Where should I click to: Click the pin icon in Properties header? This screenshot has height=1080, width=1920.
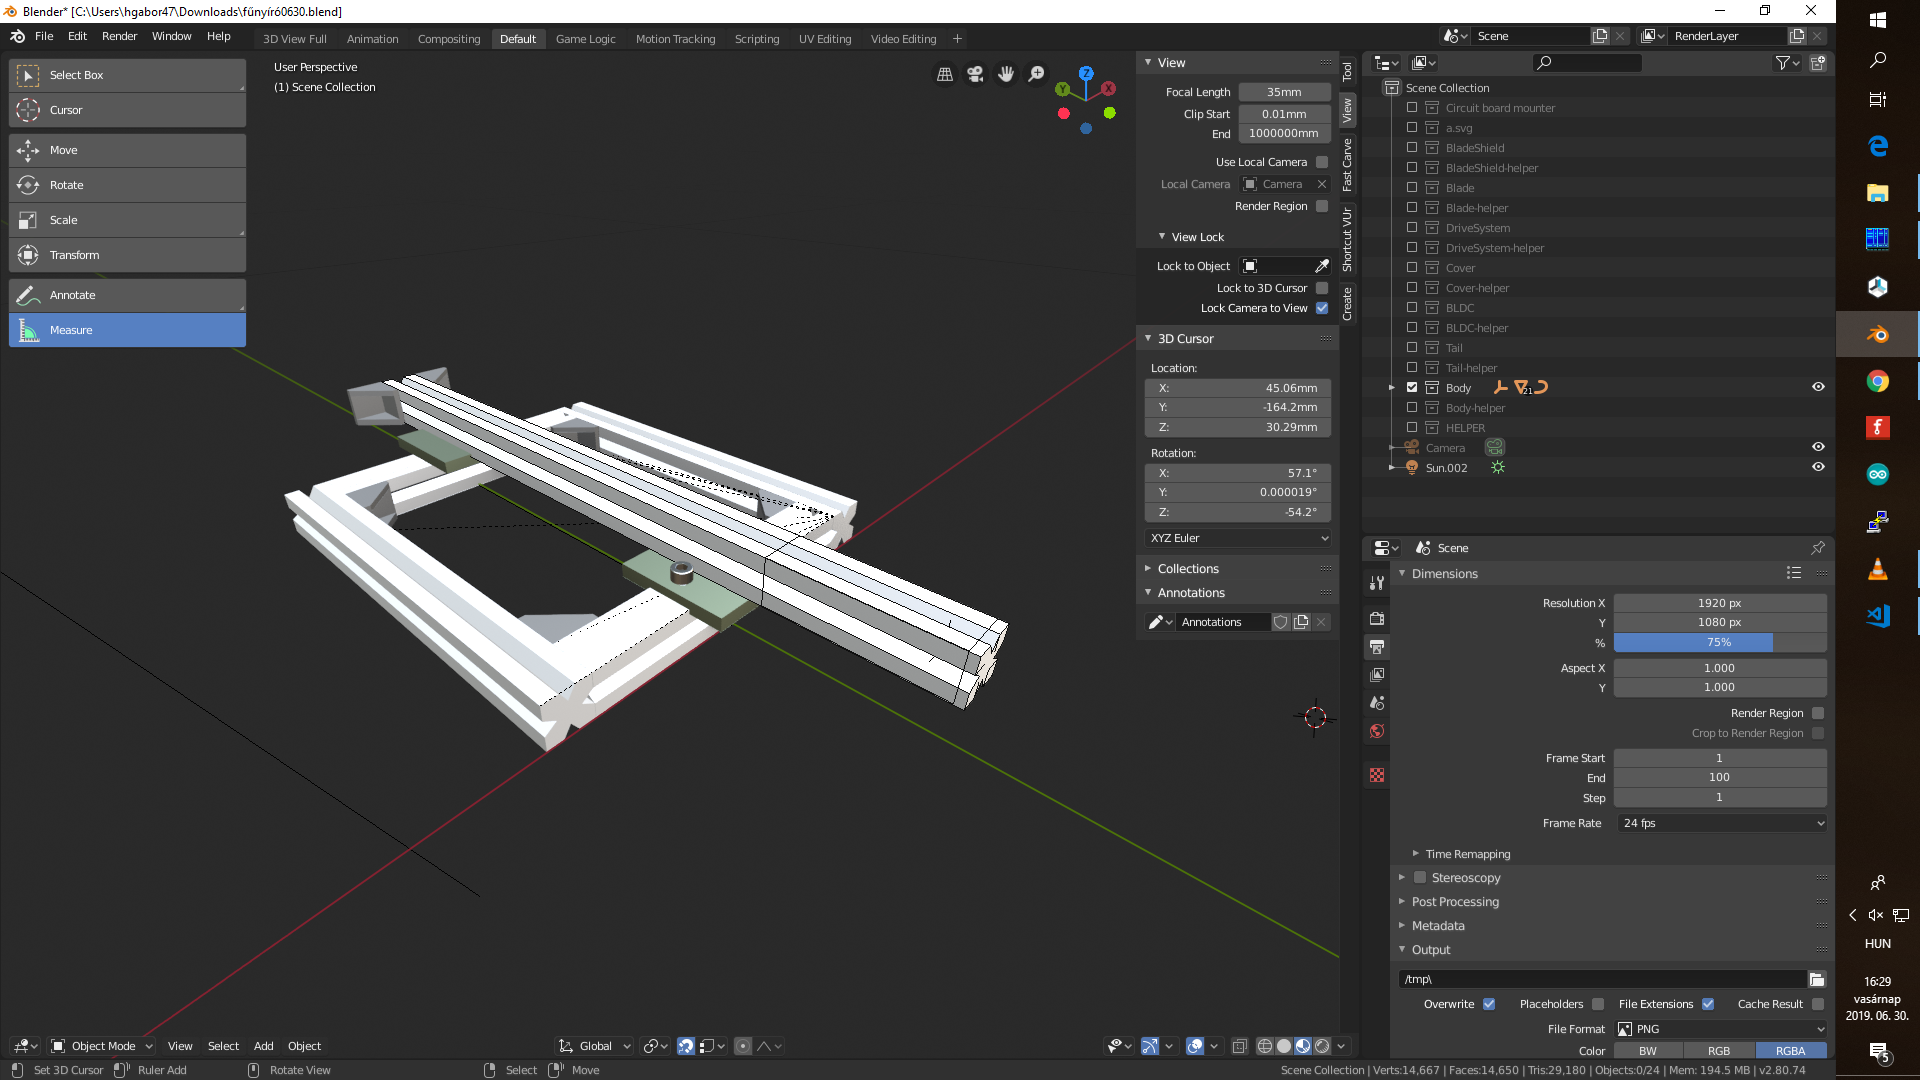(x=1818, y=548)
